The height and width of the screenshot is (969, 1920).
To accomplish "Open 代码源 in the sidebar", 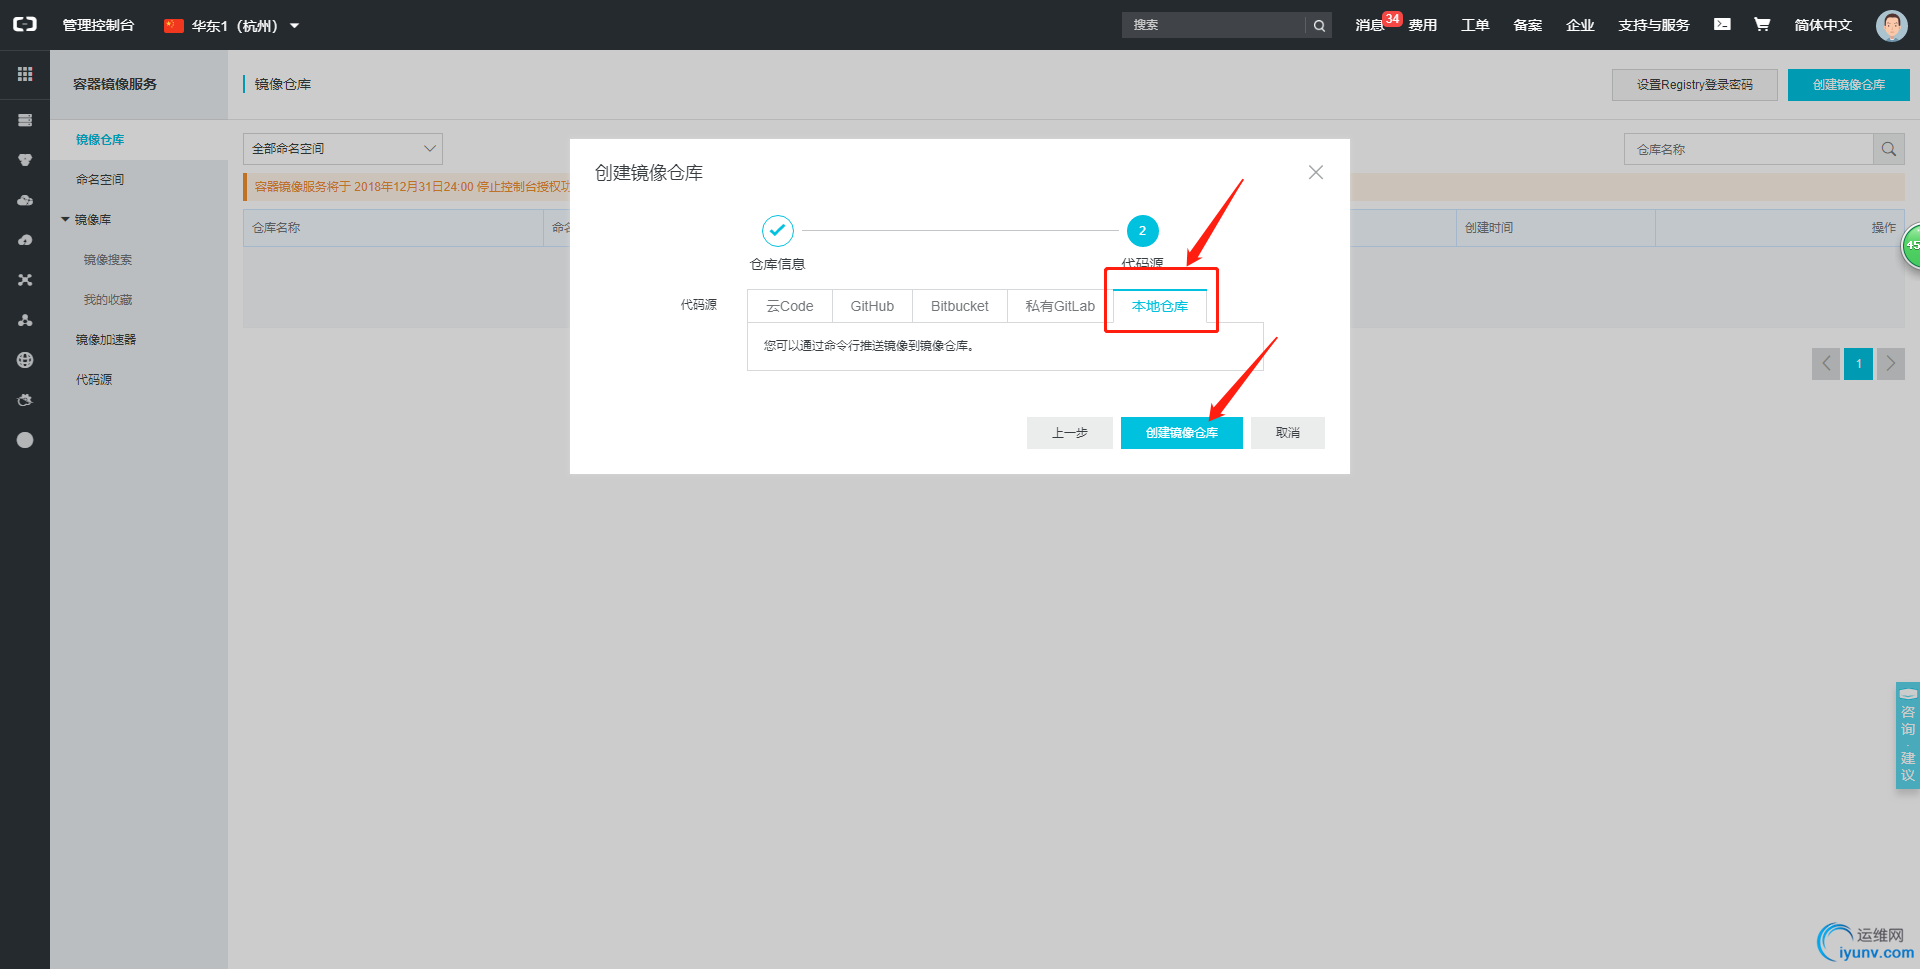I will pyautogui.click(x=94, y=380).
